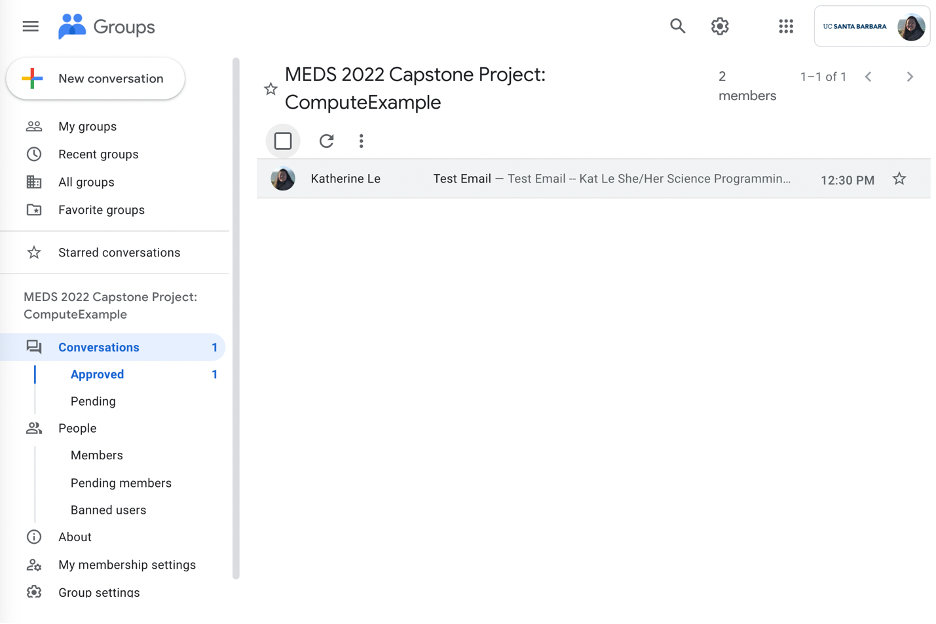
Task: Start a New conversation
Action: (96, 79)
